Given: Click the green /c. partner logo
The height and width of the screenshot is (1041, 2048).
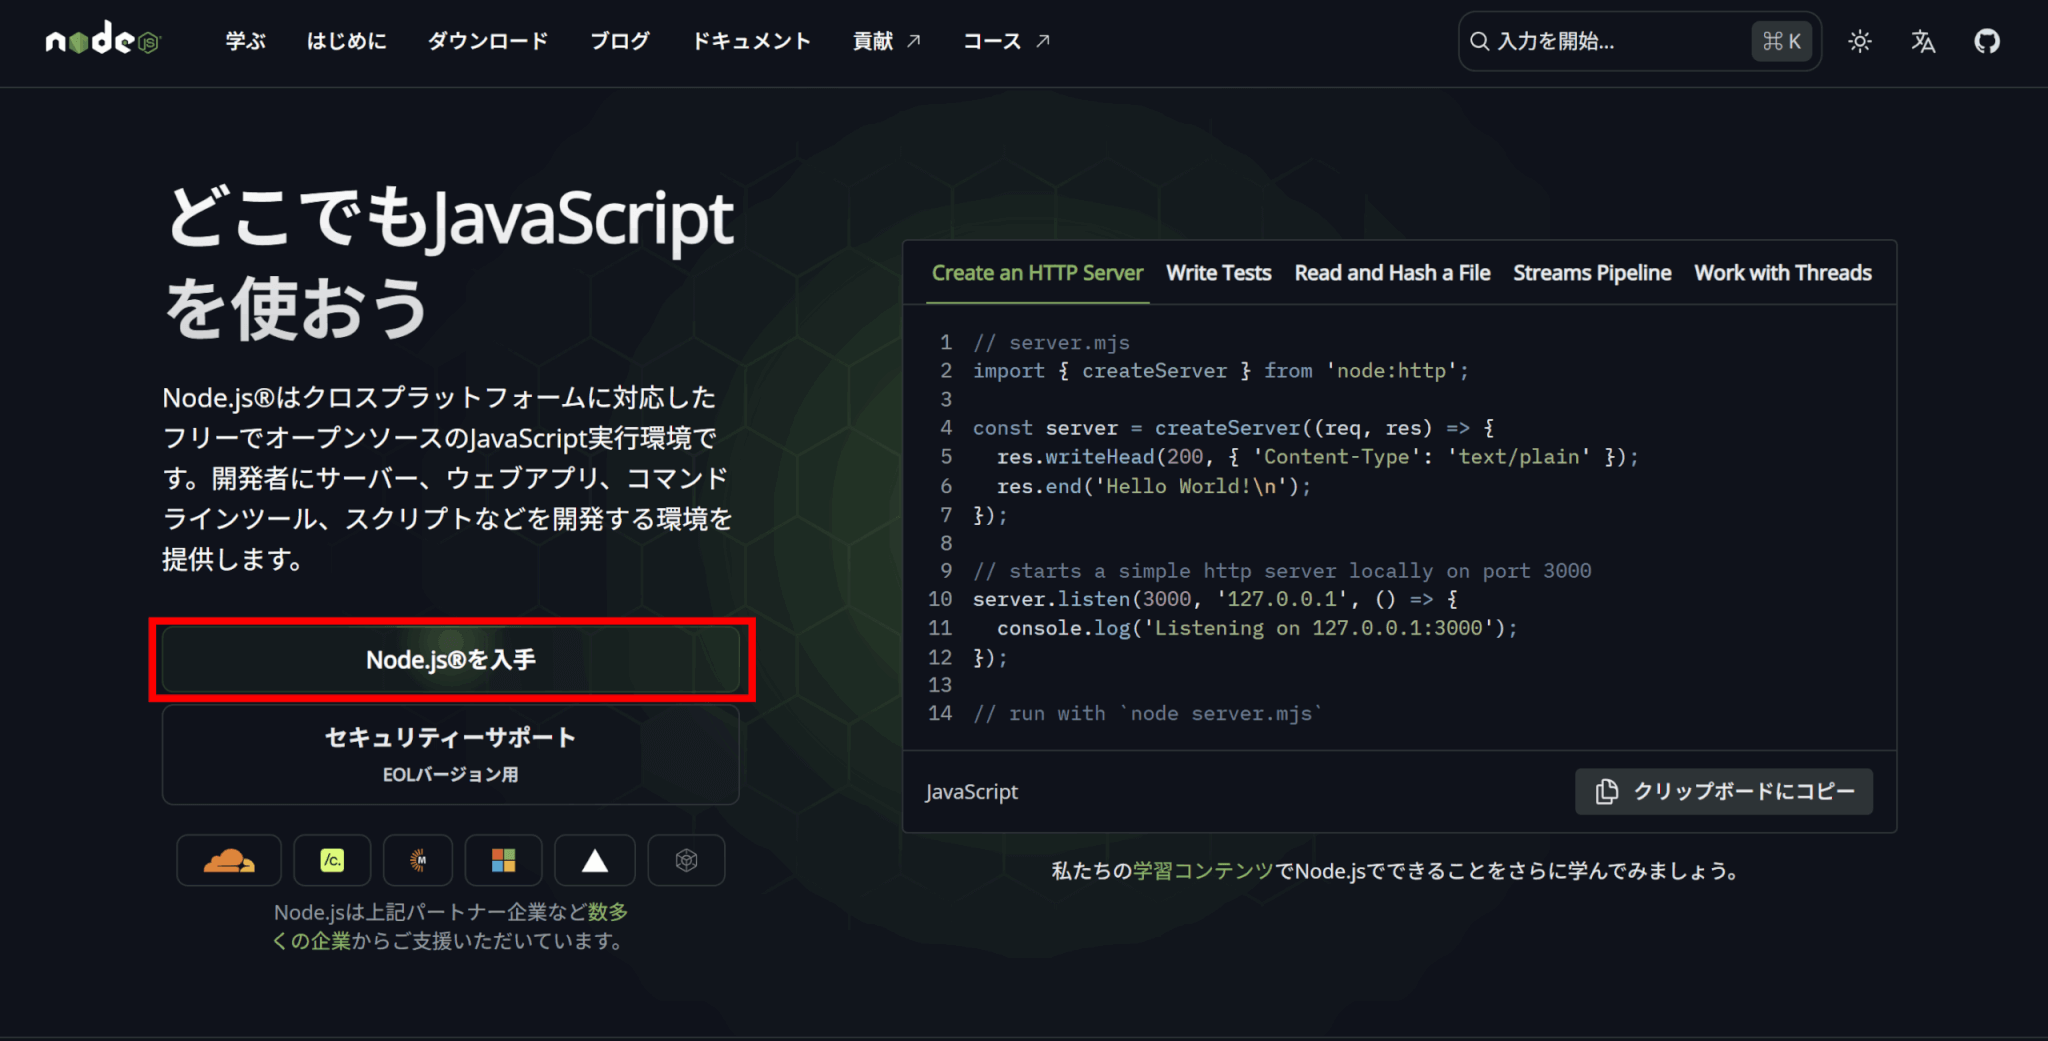Looking at the screenshot, I should coord(332,860).
